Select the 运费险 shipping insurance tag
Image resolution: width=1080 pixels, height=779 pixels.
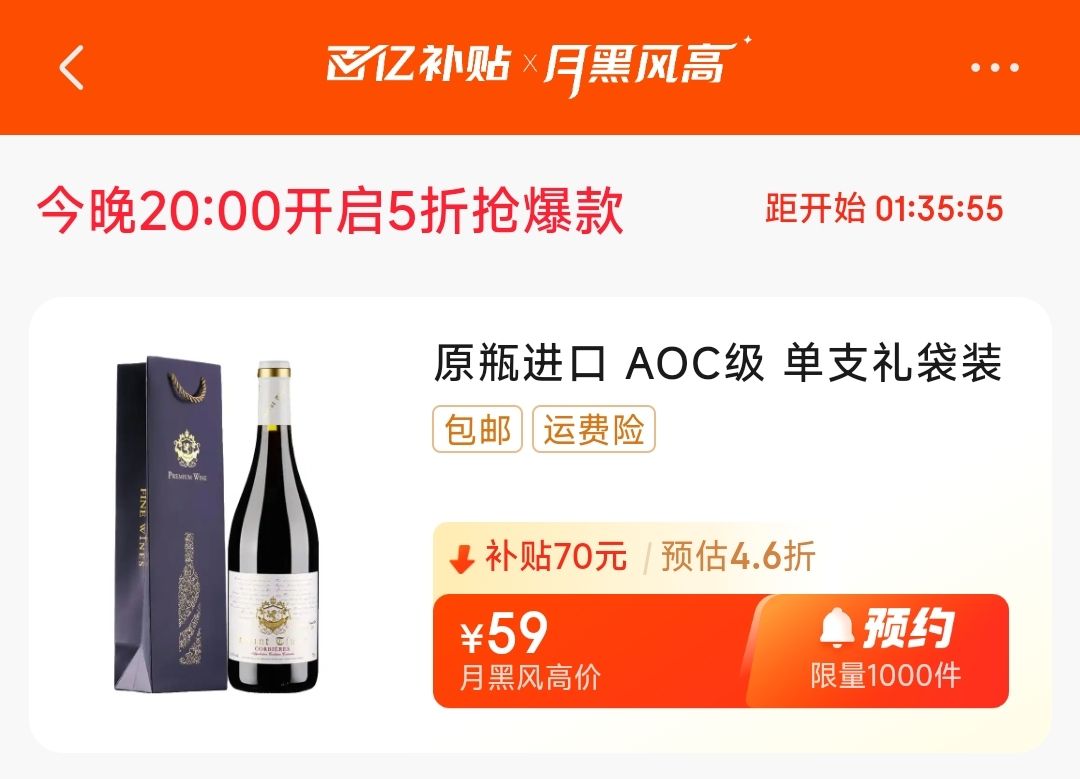coord(594,429)
